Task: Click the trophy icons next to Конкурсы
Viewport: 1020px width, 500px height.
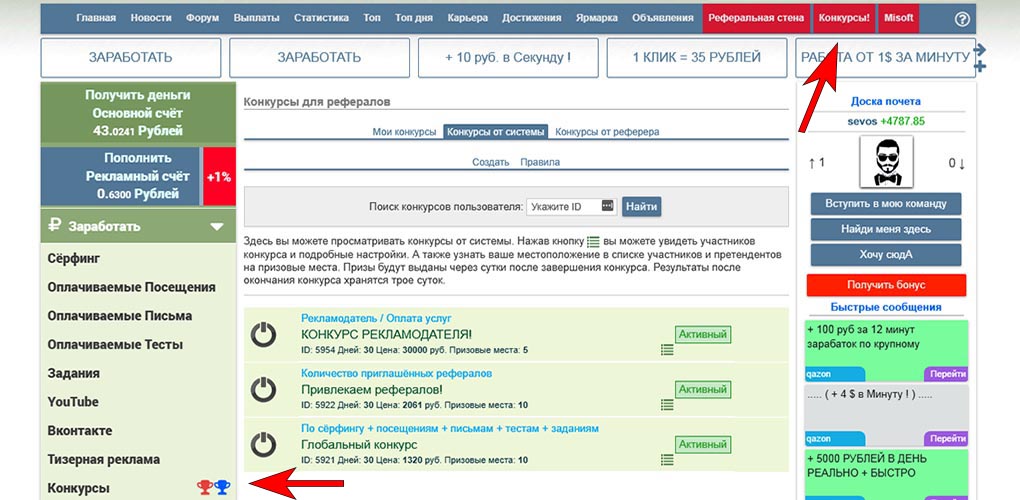Action: pyautogui.click(x=213, y=487)
